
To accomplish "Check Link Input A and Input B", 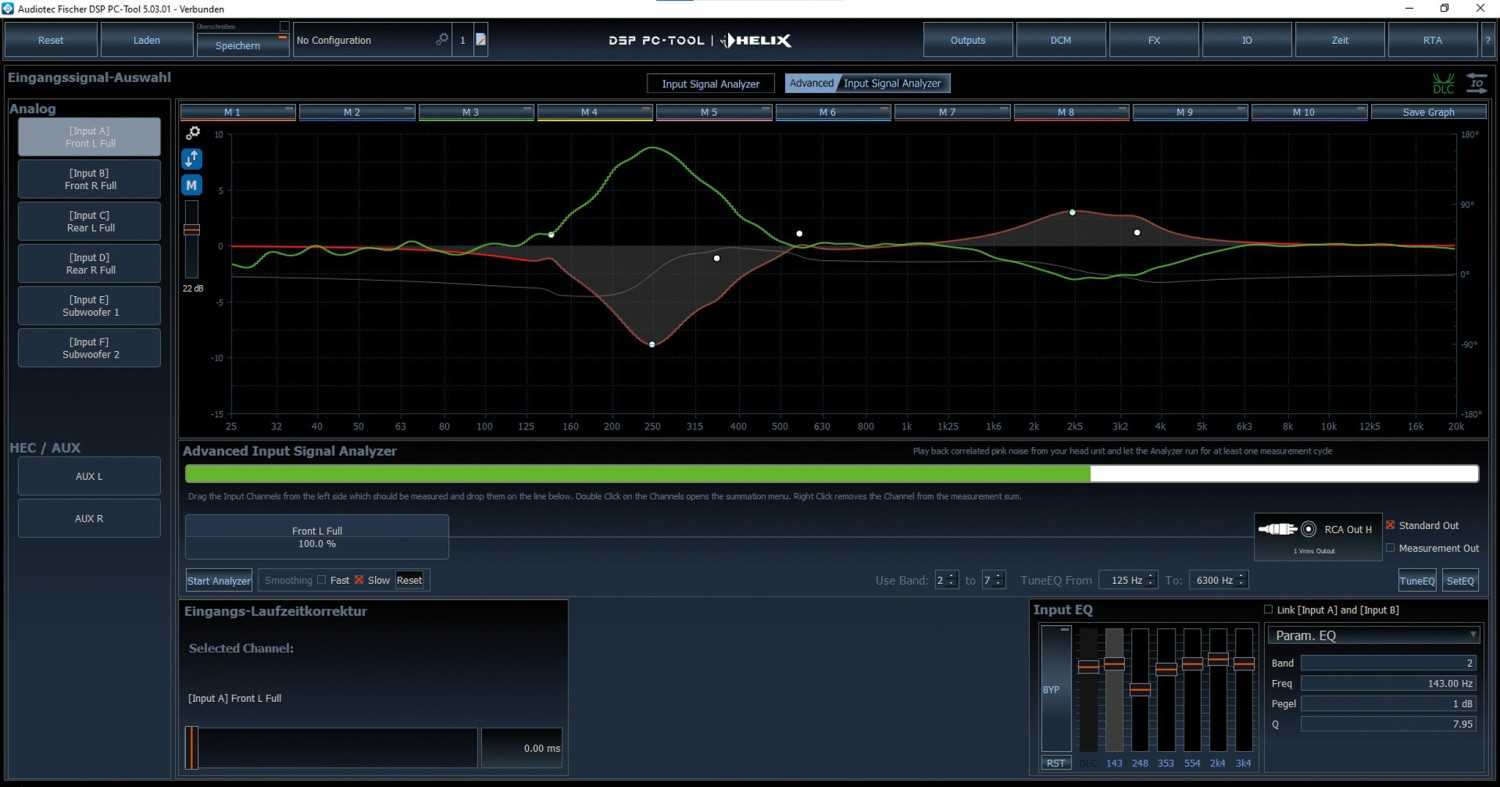I will pyautogui.click(x=1268, y=609).
